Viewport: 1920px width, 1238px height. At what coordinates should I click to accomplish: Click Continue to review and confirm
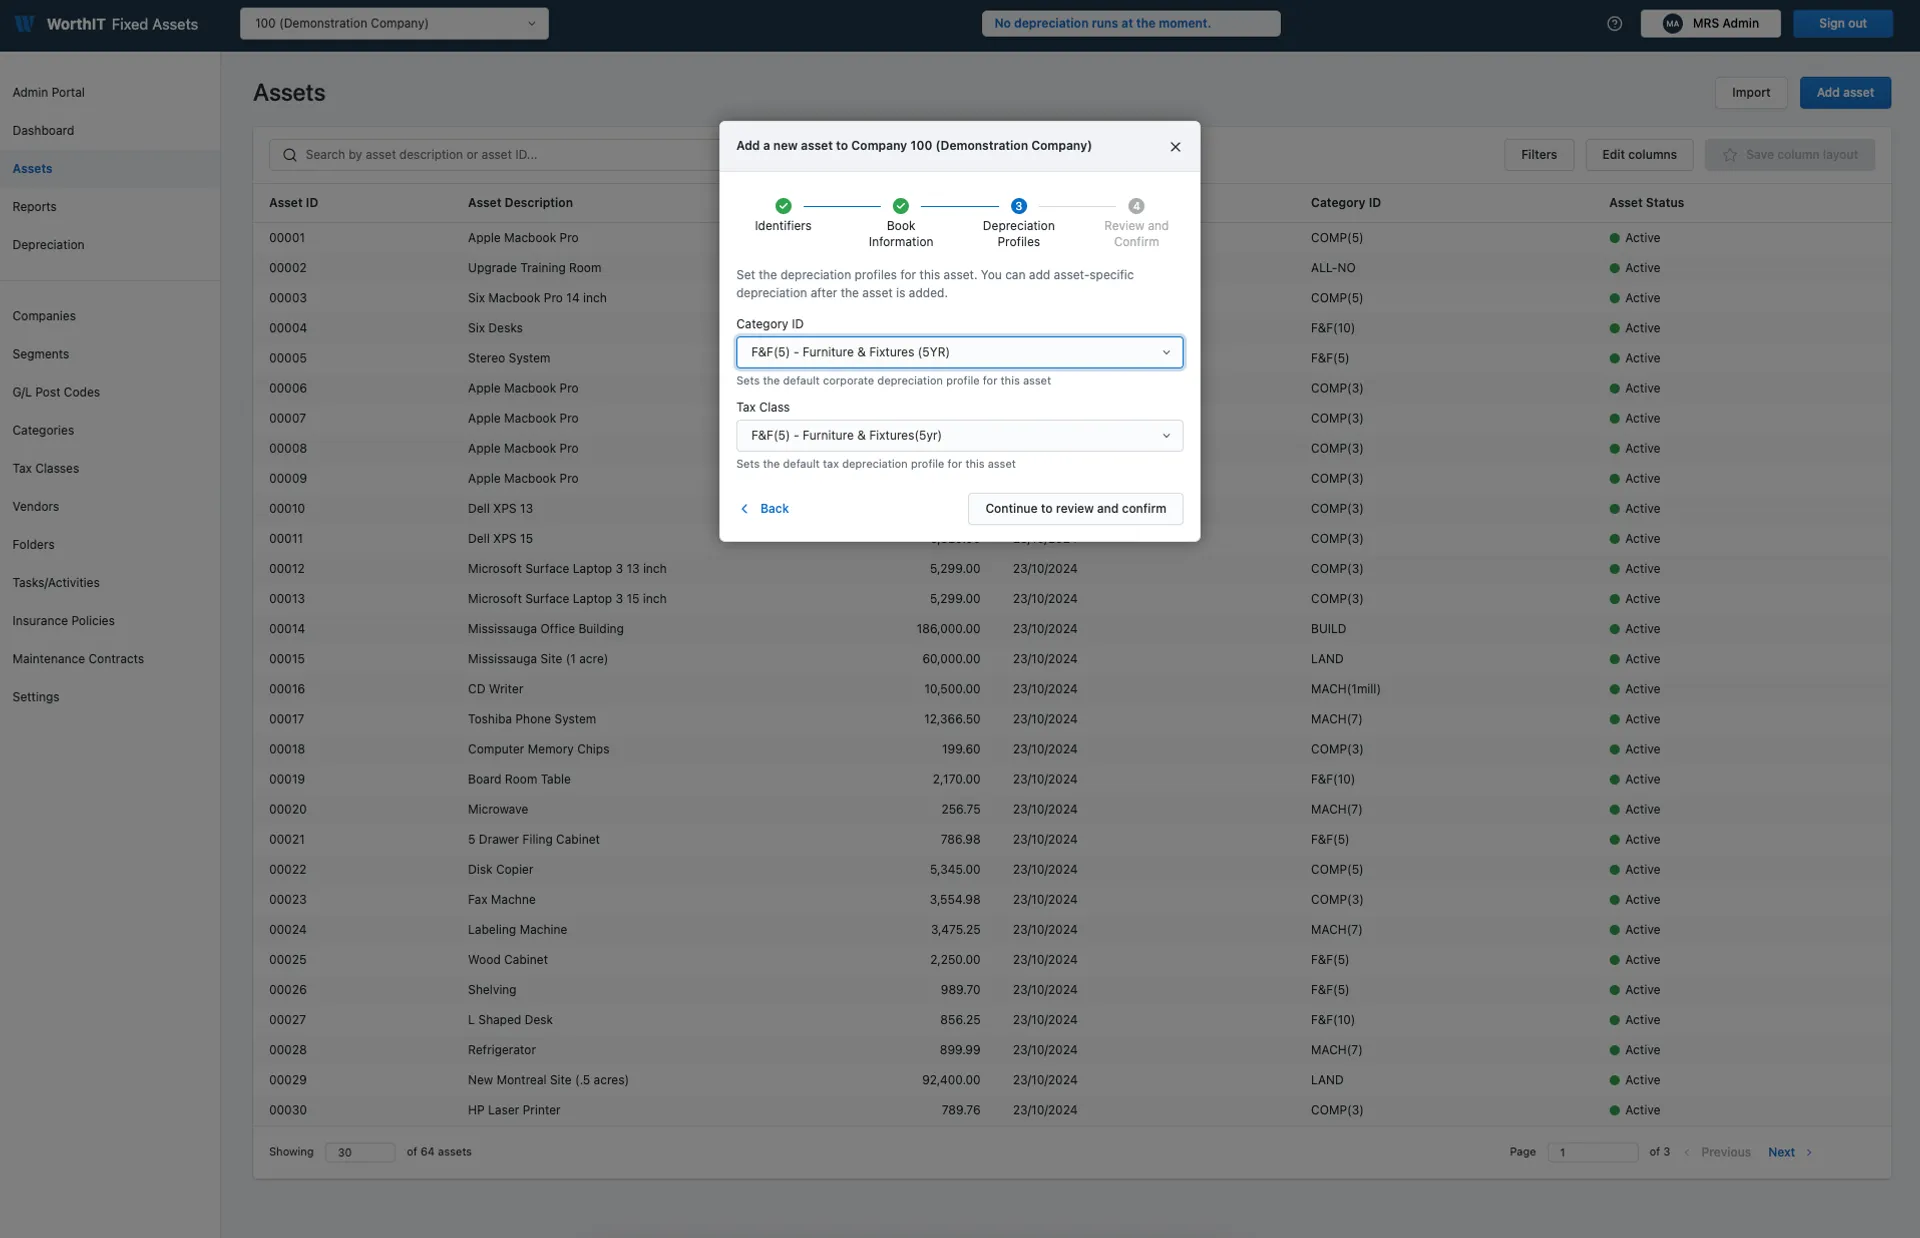[1075, 508]
